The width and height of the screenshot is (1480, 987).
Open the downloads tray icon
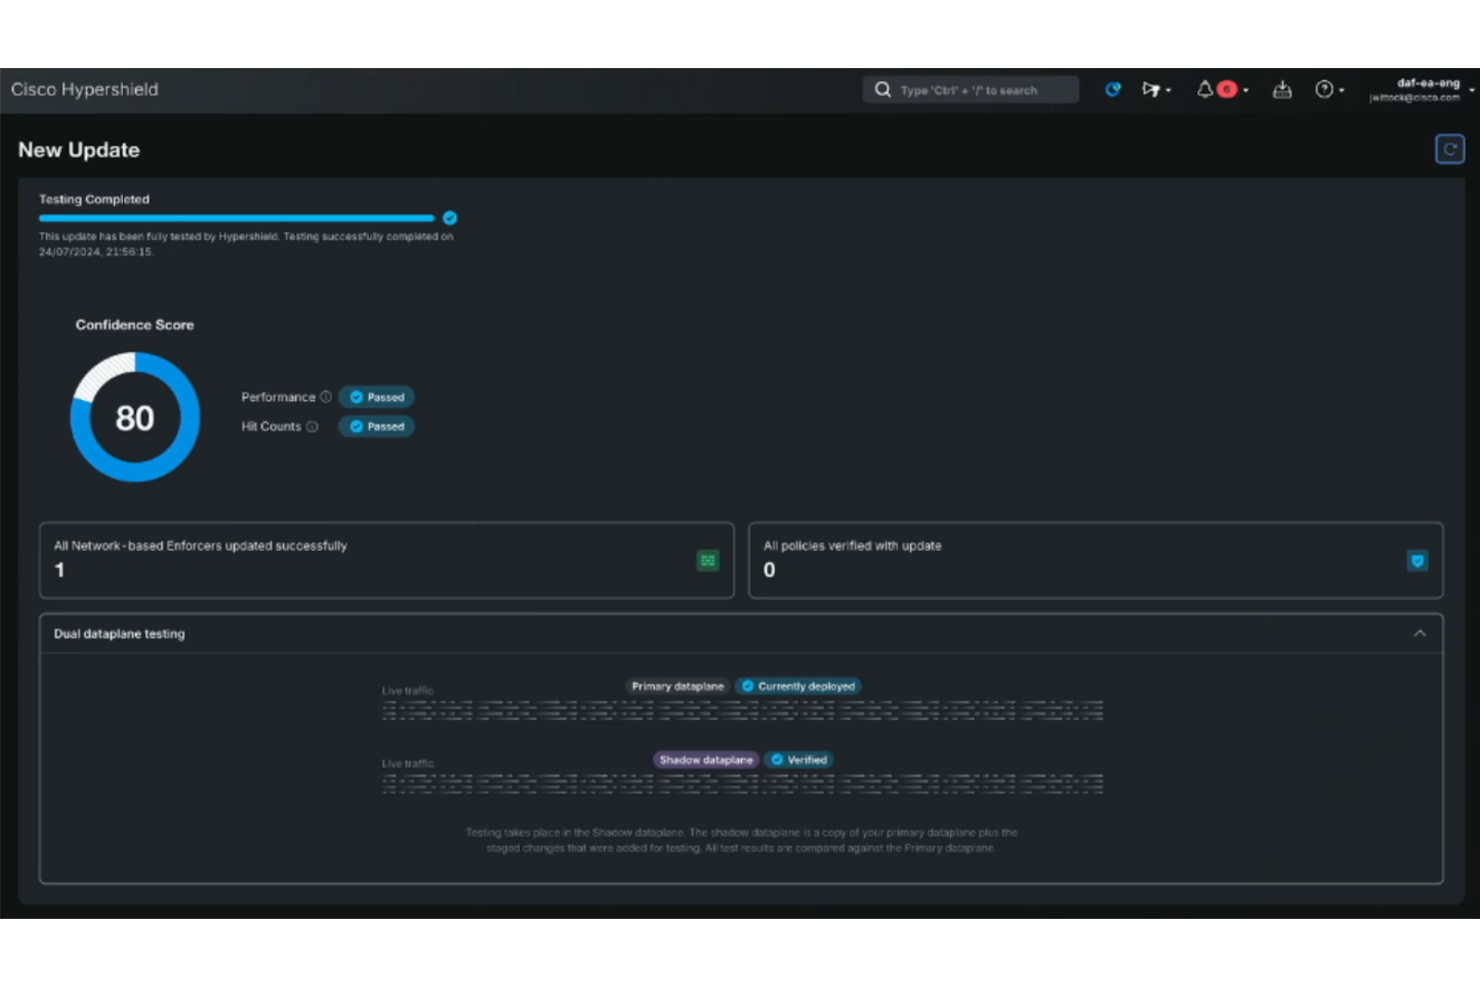pos(1283,89)
